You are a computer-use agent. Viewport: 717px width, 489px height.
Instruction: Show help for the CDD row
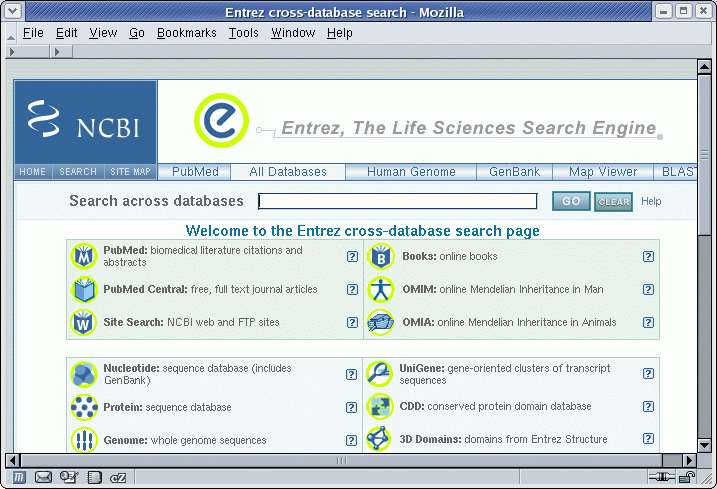(x=648, y=406)
